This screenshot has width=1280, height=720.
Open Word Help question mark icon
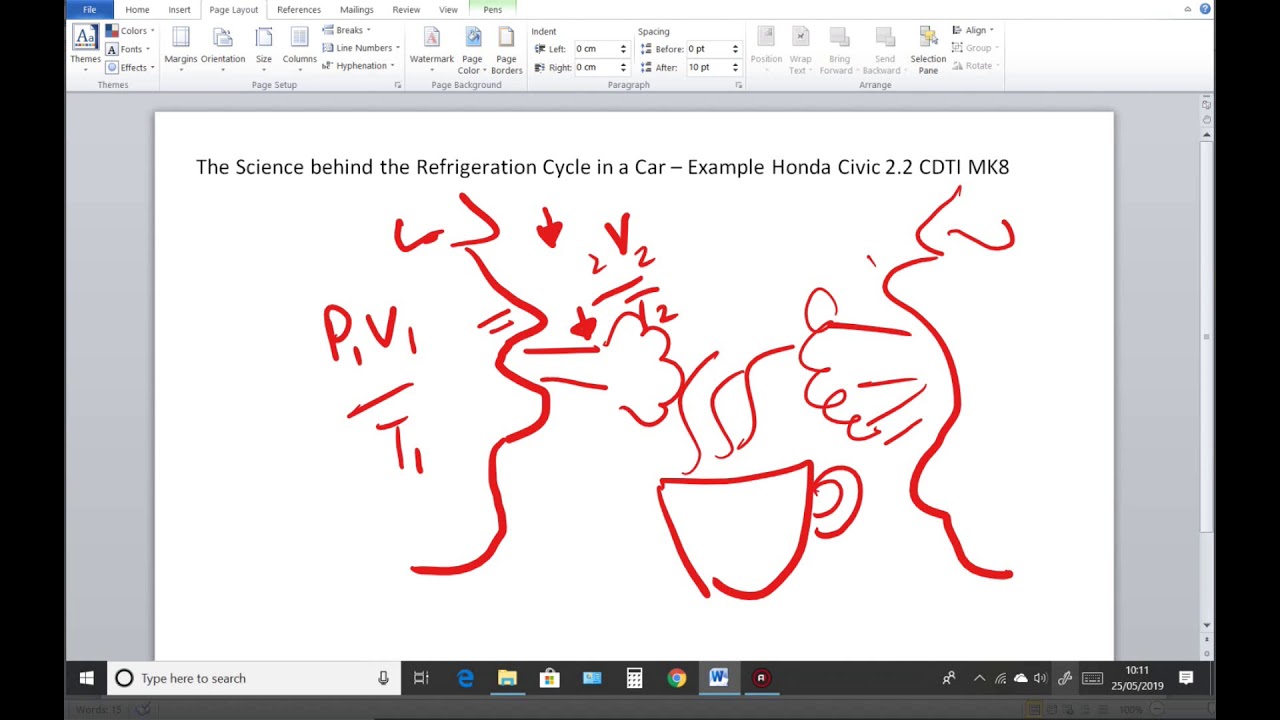tap(1205, 9)
